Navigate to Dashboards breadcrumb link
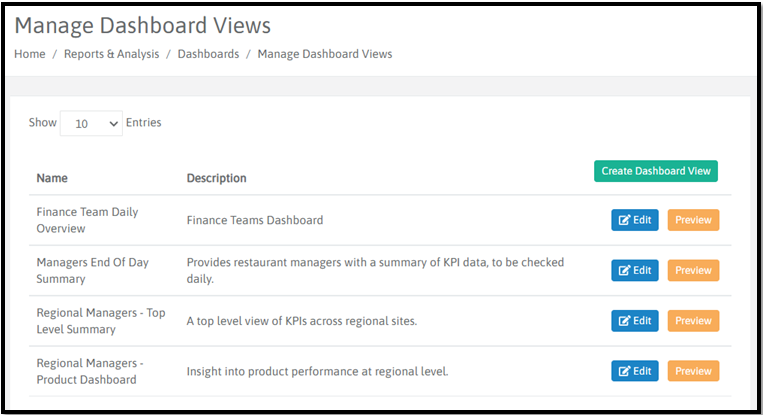Image resolution: width=763 pixels, height=415 pixels. tap(208, 54)
